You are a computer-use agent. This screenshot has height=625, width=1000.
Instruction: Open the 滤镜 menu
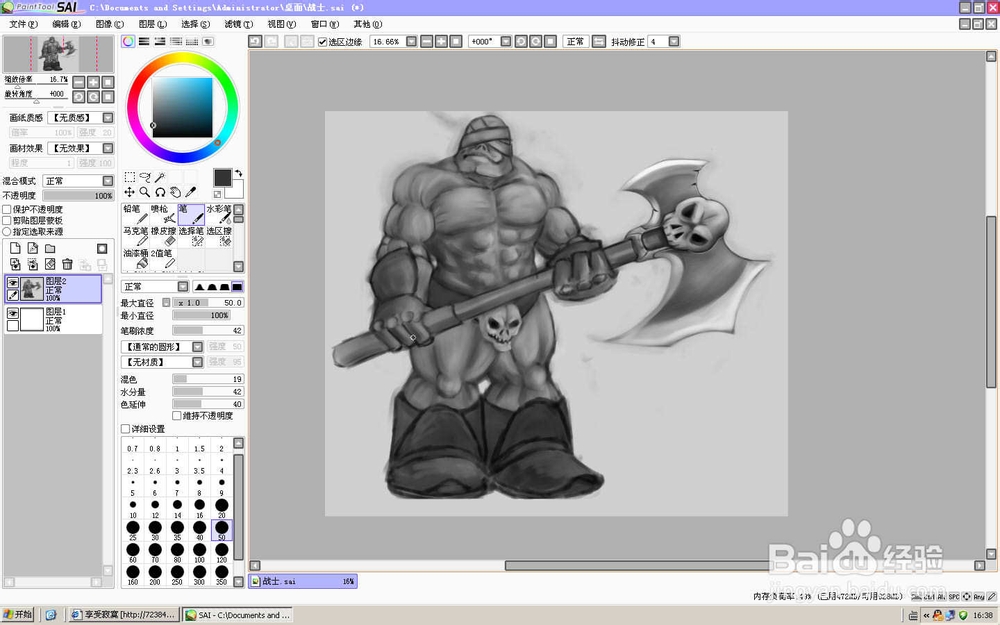click(x=239, y=24)
